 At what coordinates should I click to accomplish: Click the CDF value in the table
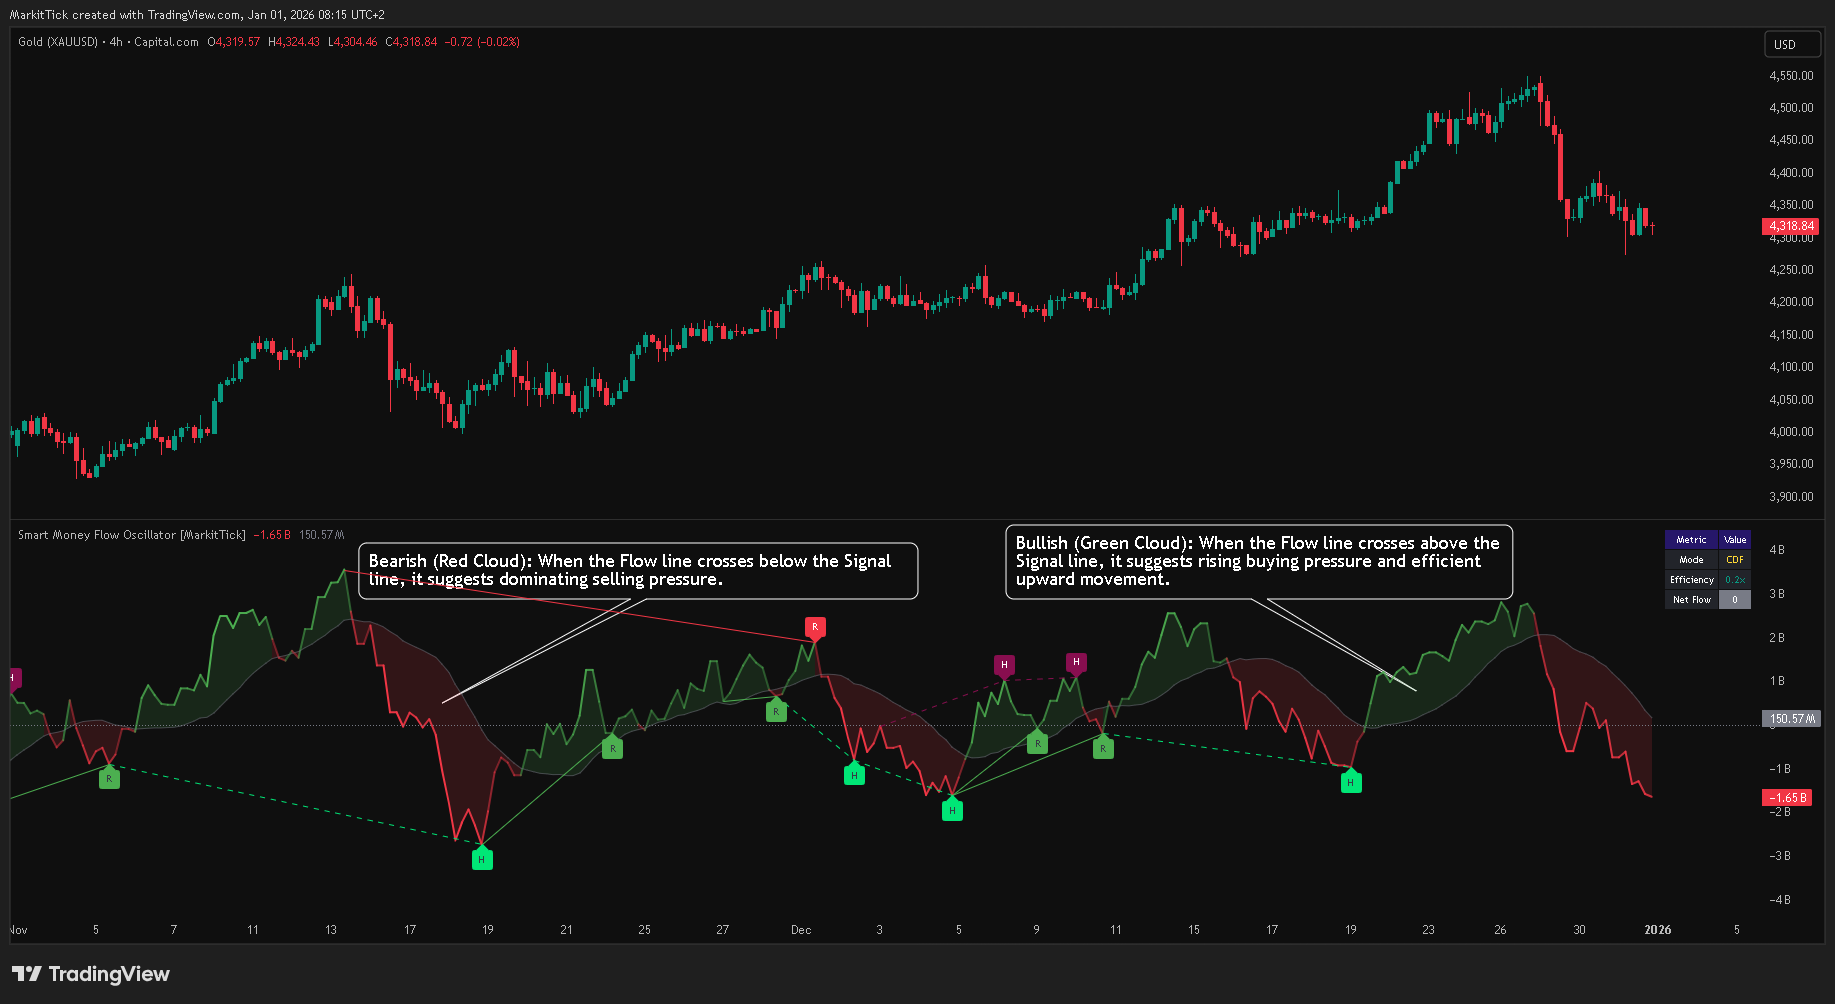click(x=1735, y=560)
